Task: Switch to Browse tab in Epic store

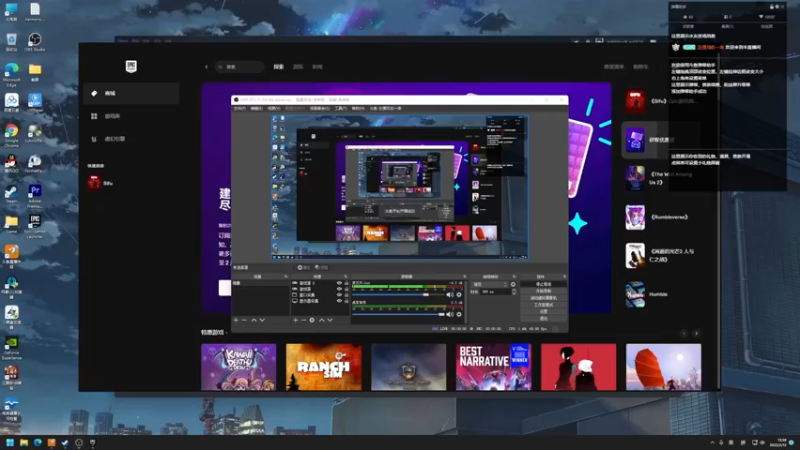Action: click(298, 67)
